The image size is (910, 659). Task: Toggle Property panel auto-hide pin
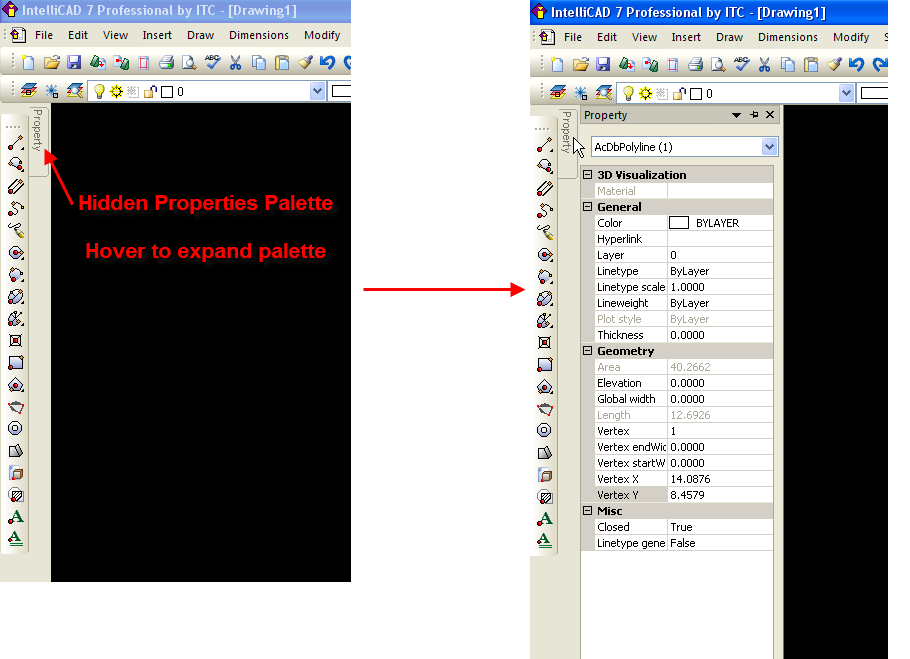[x=754, y=115]
